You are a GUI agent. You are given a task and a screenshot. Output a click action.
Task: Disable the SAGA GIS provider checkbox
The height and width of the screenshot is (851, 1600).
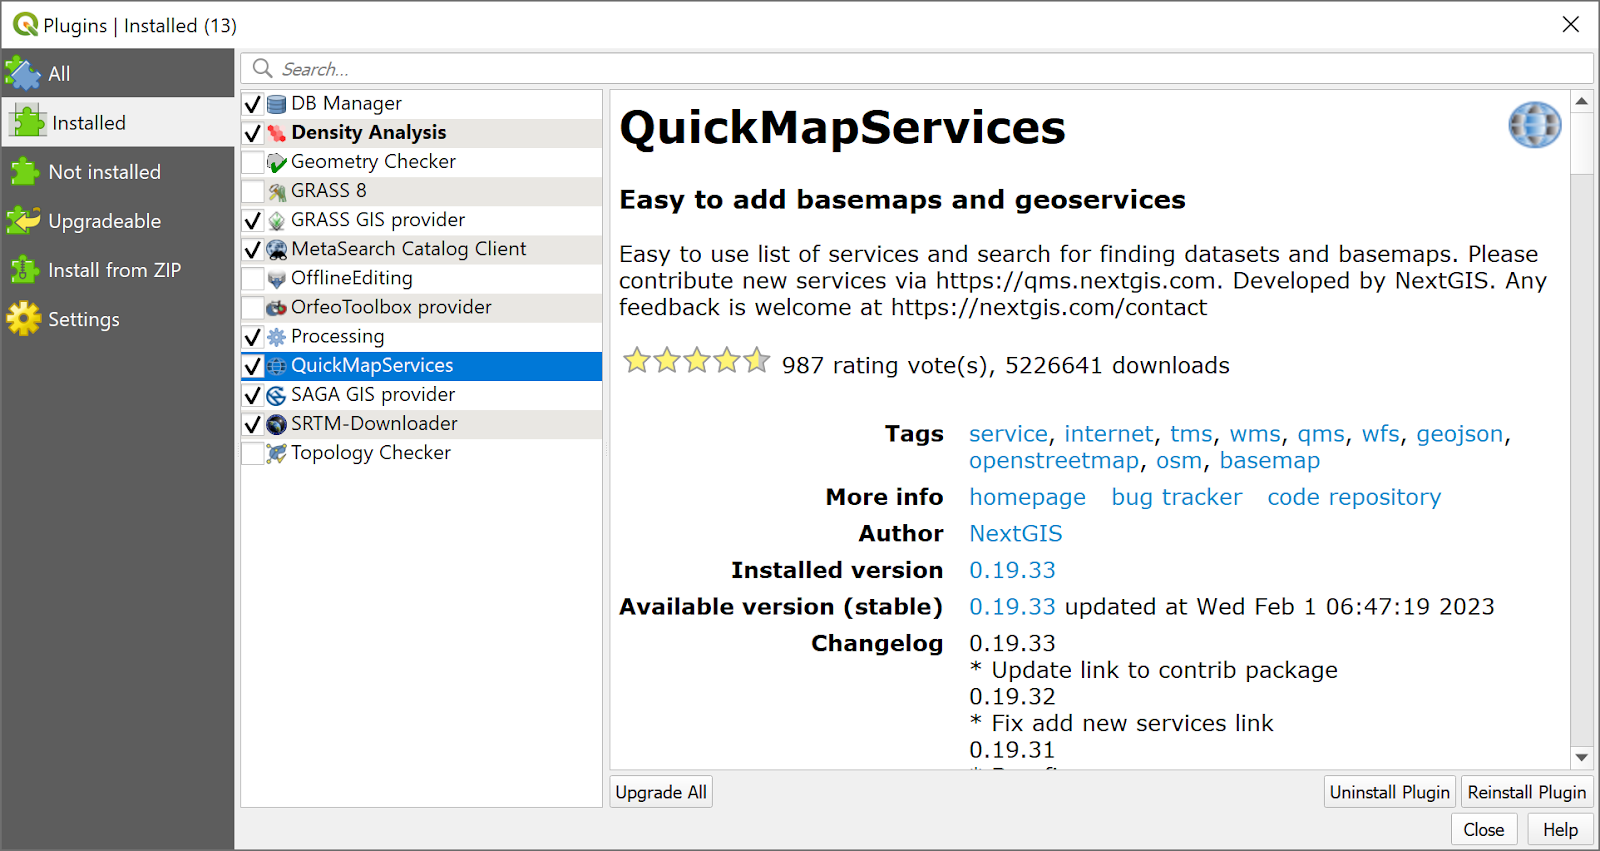coord(253,395)
